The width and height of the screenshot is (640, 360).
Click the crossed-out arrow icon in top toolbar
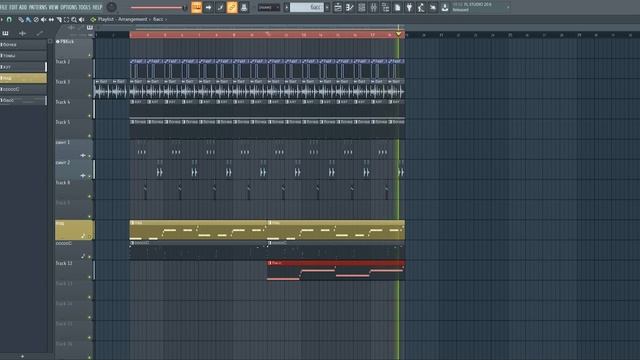click(433, 7)
